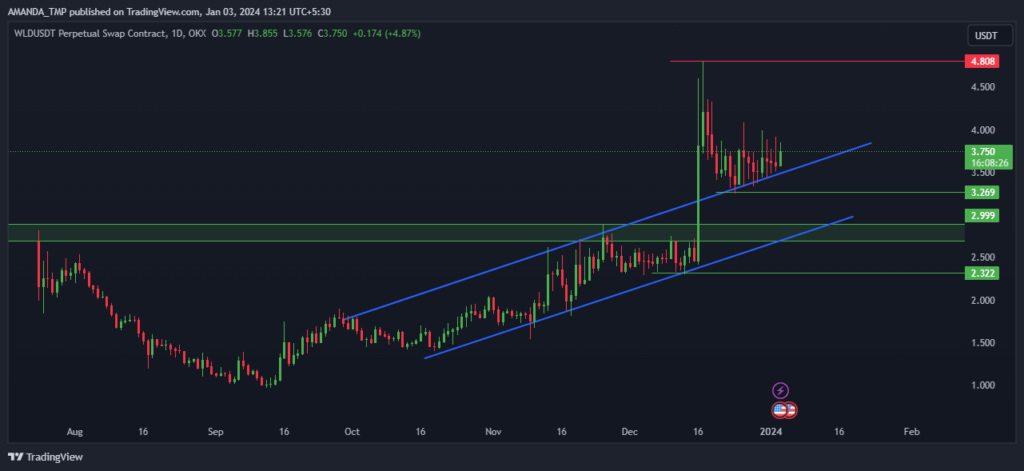Screen dimensions: 1024x471
Task: Click the current price label 3.750
Action: click(982, 152)
